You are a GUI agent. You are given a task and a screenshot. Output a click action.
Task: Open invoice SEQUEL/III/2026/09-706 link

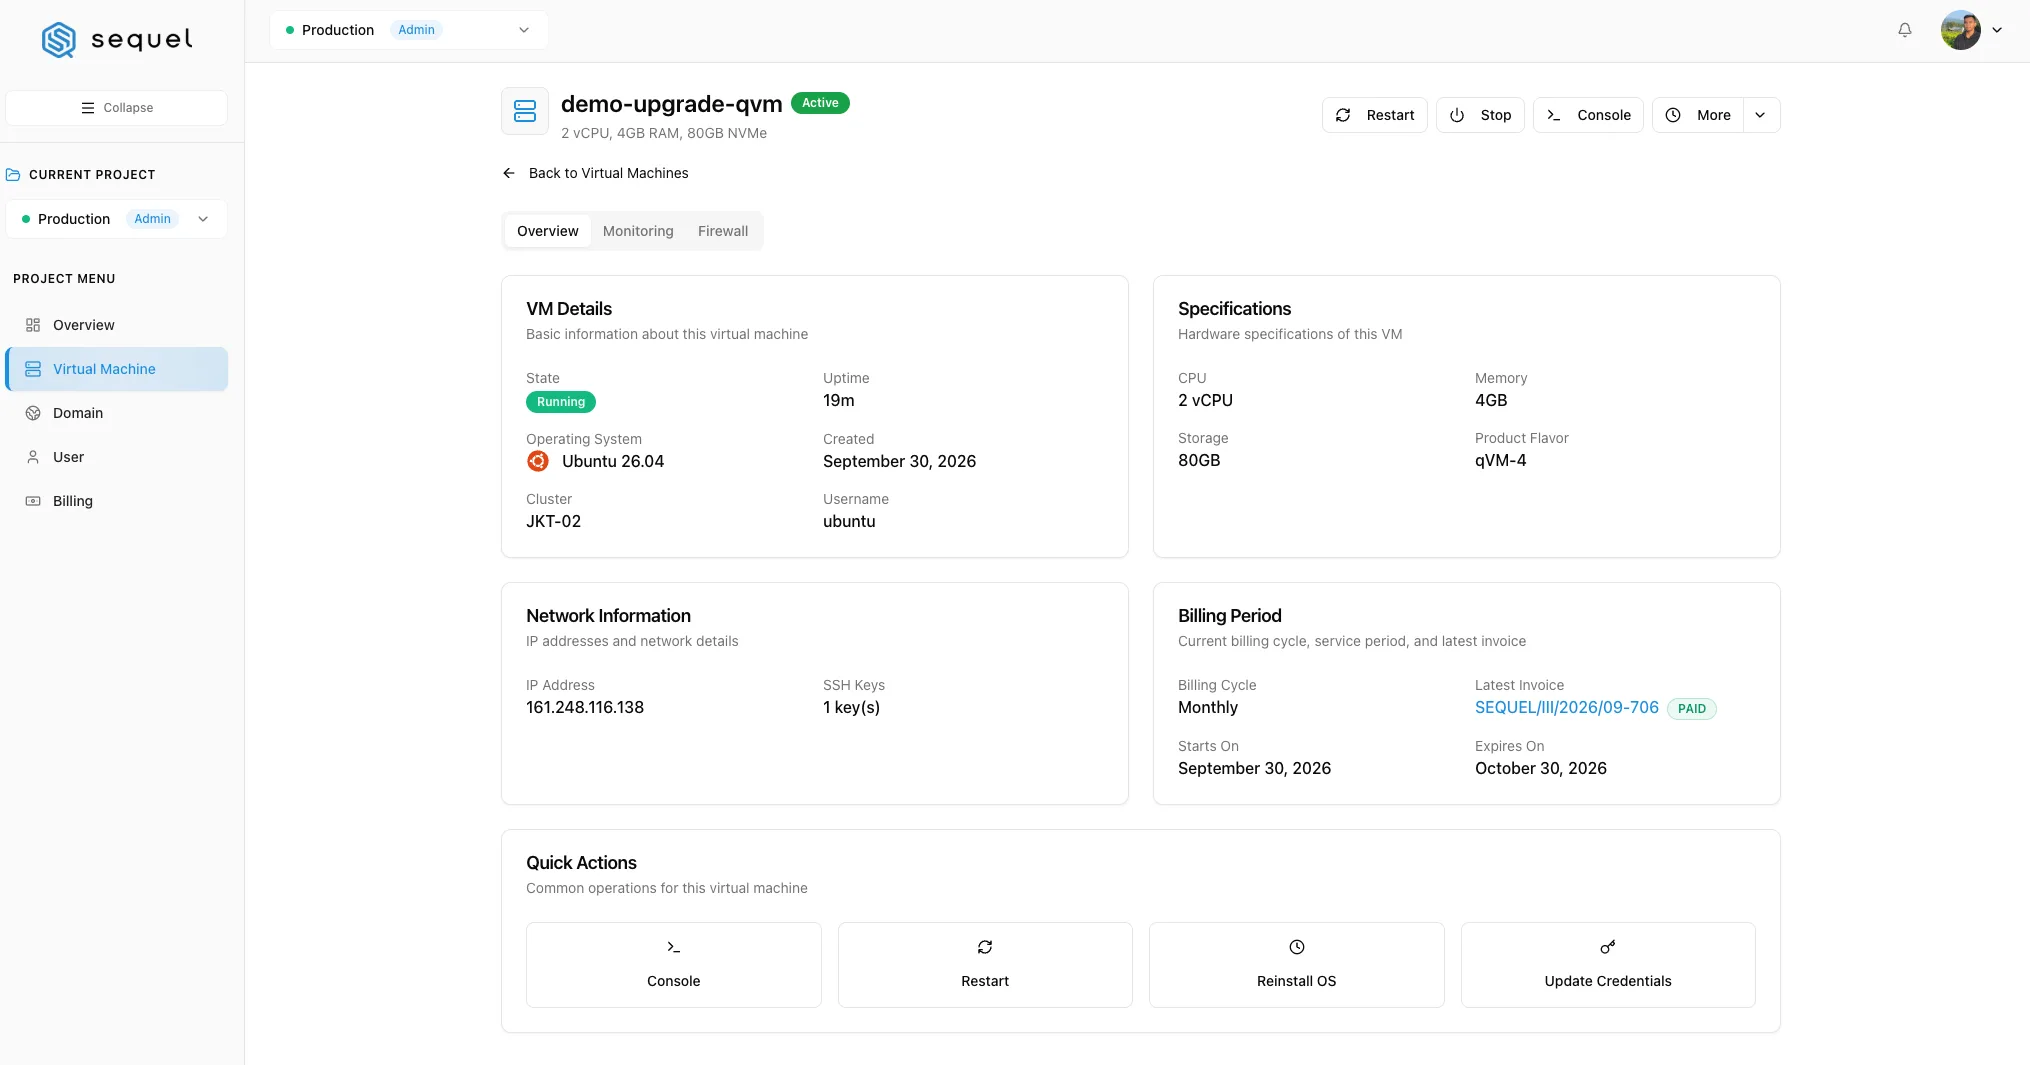click(x=1566, y=707)
